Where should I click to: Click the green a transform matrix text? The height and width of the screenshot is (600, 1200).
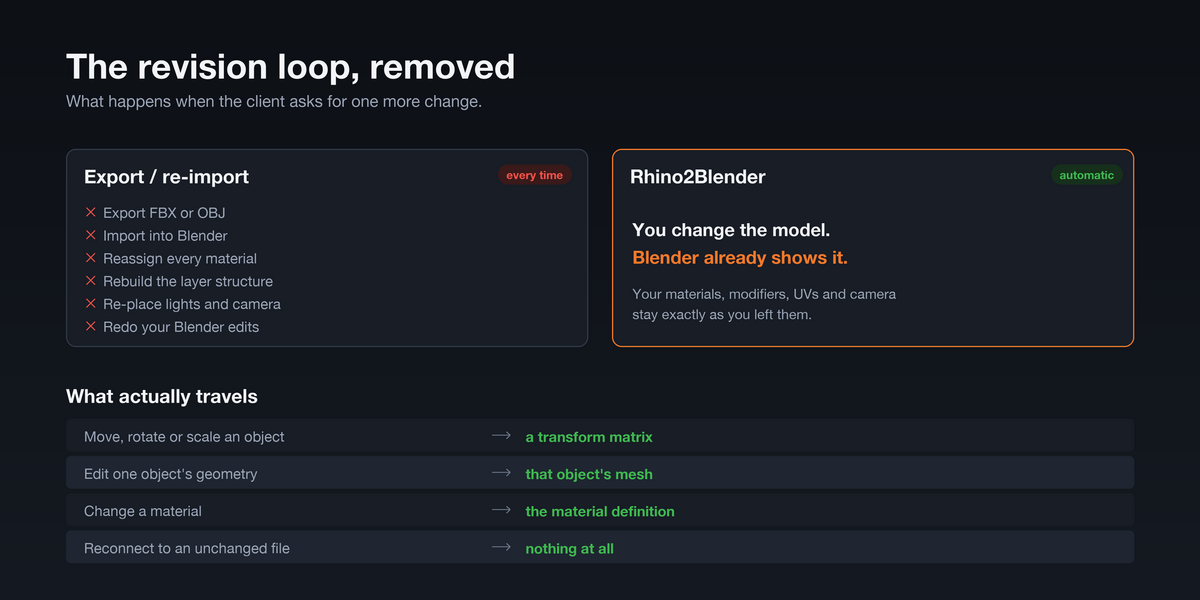pyautogui.click(x=589, y=437)
